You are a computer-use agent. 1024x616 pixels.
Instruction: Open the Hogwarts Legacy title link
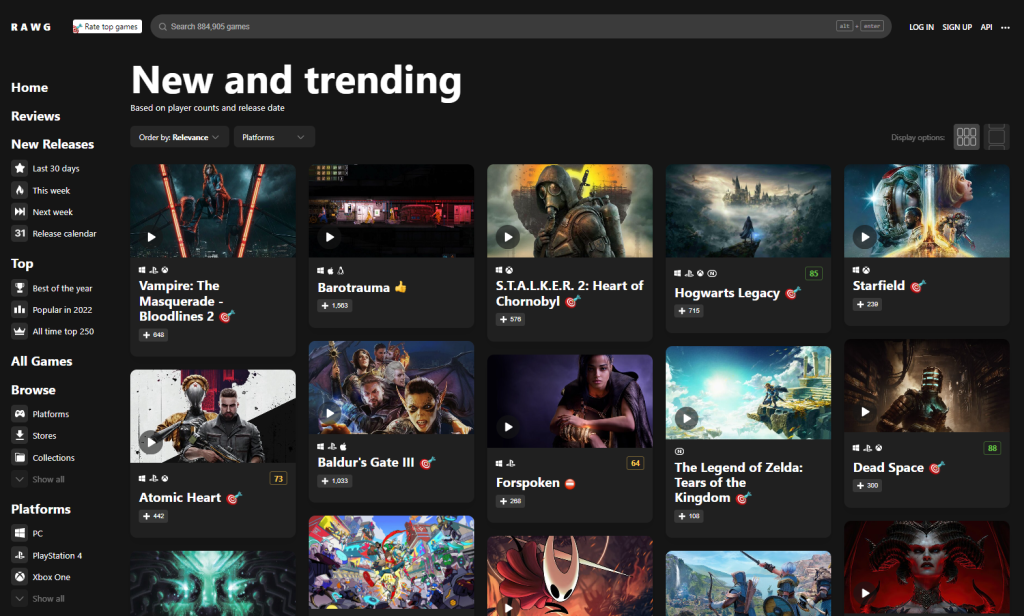727,293
